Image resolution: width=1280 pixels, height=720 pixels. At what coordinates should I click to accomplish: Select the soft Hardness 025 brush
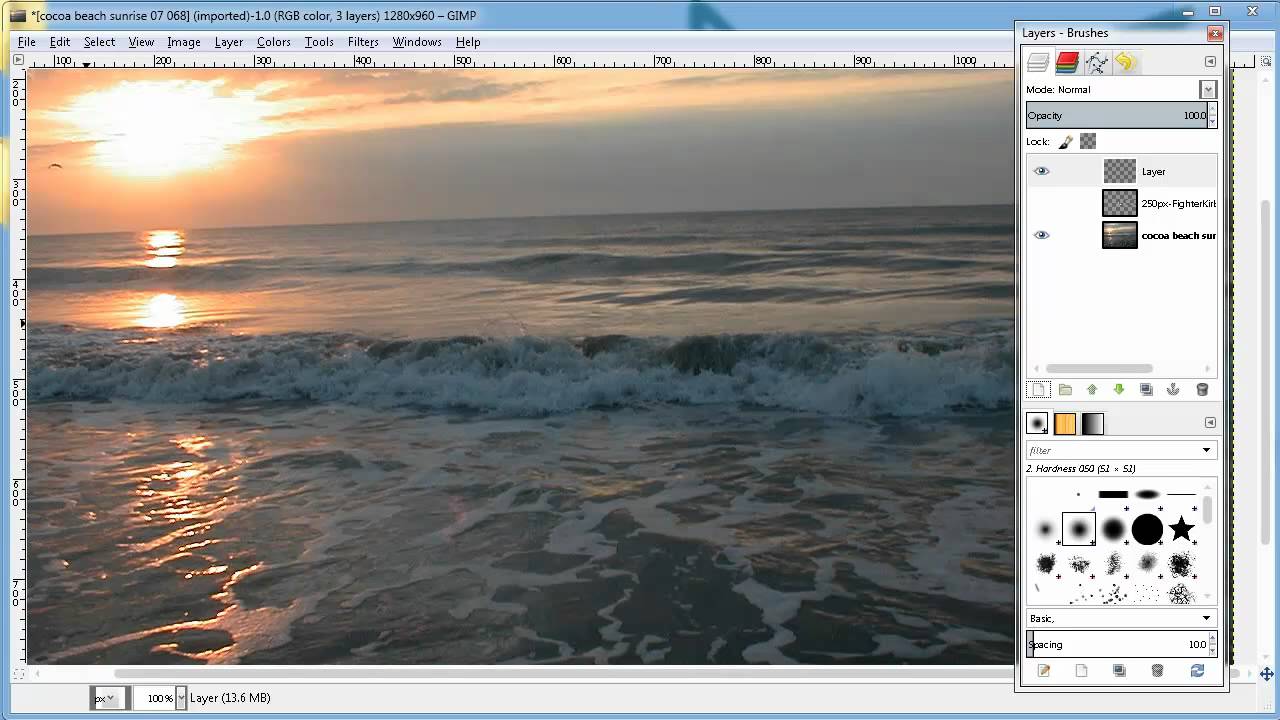[1046, 529]
